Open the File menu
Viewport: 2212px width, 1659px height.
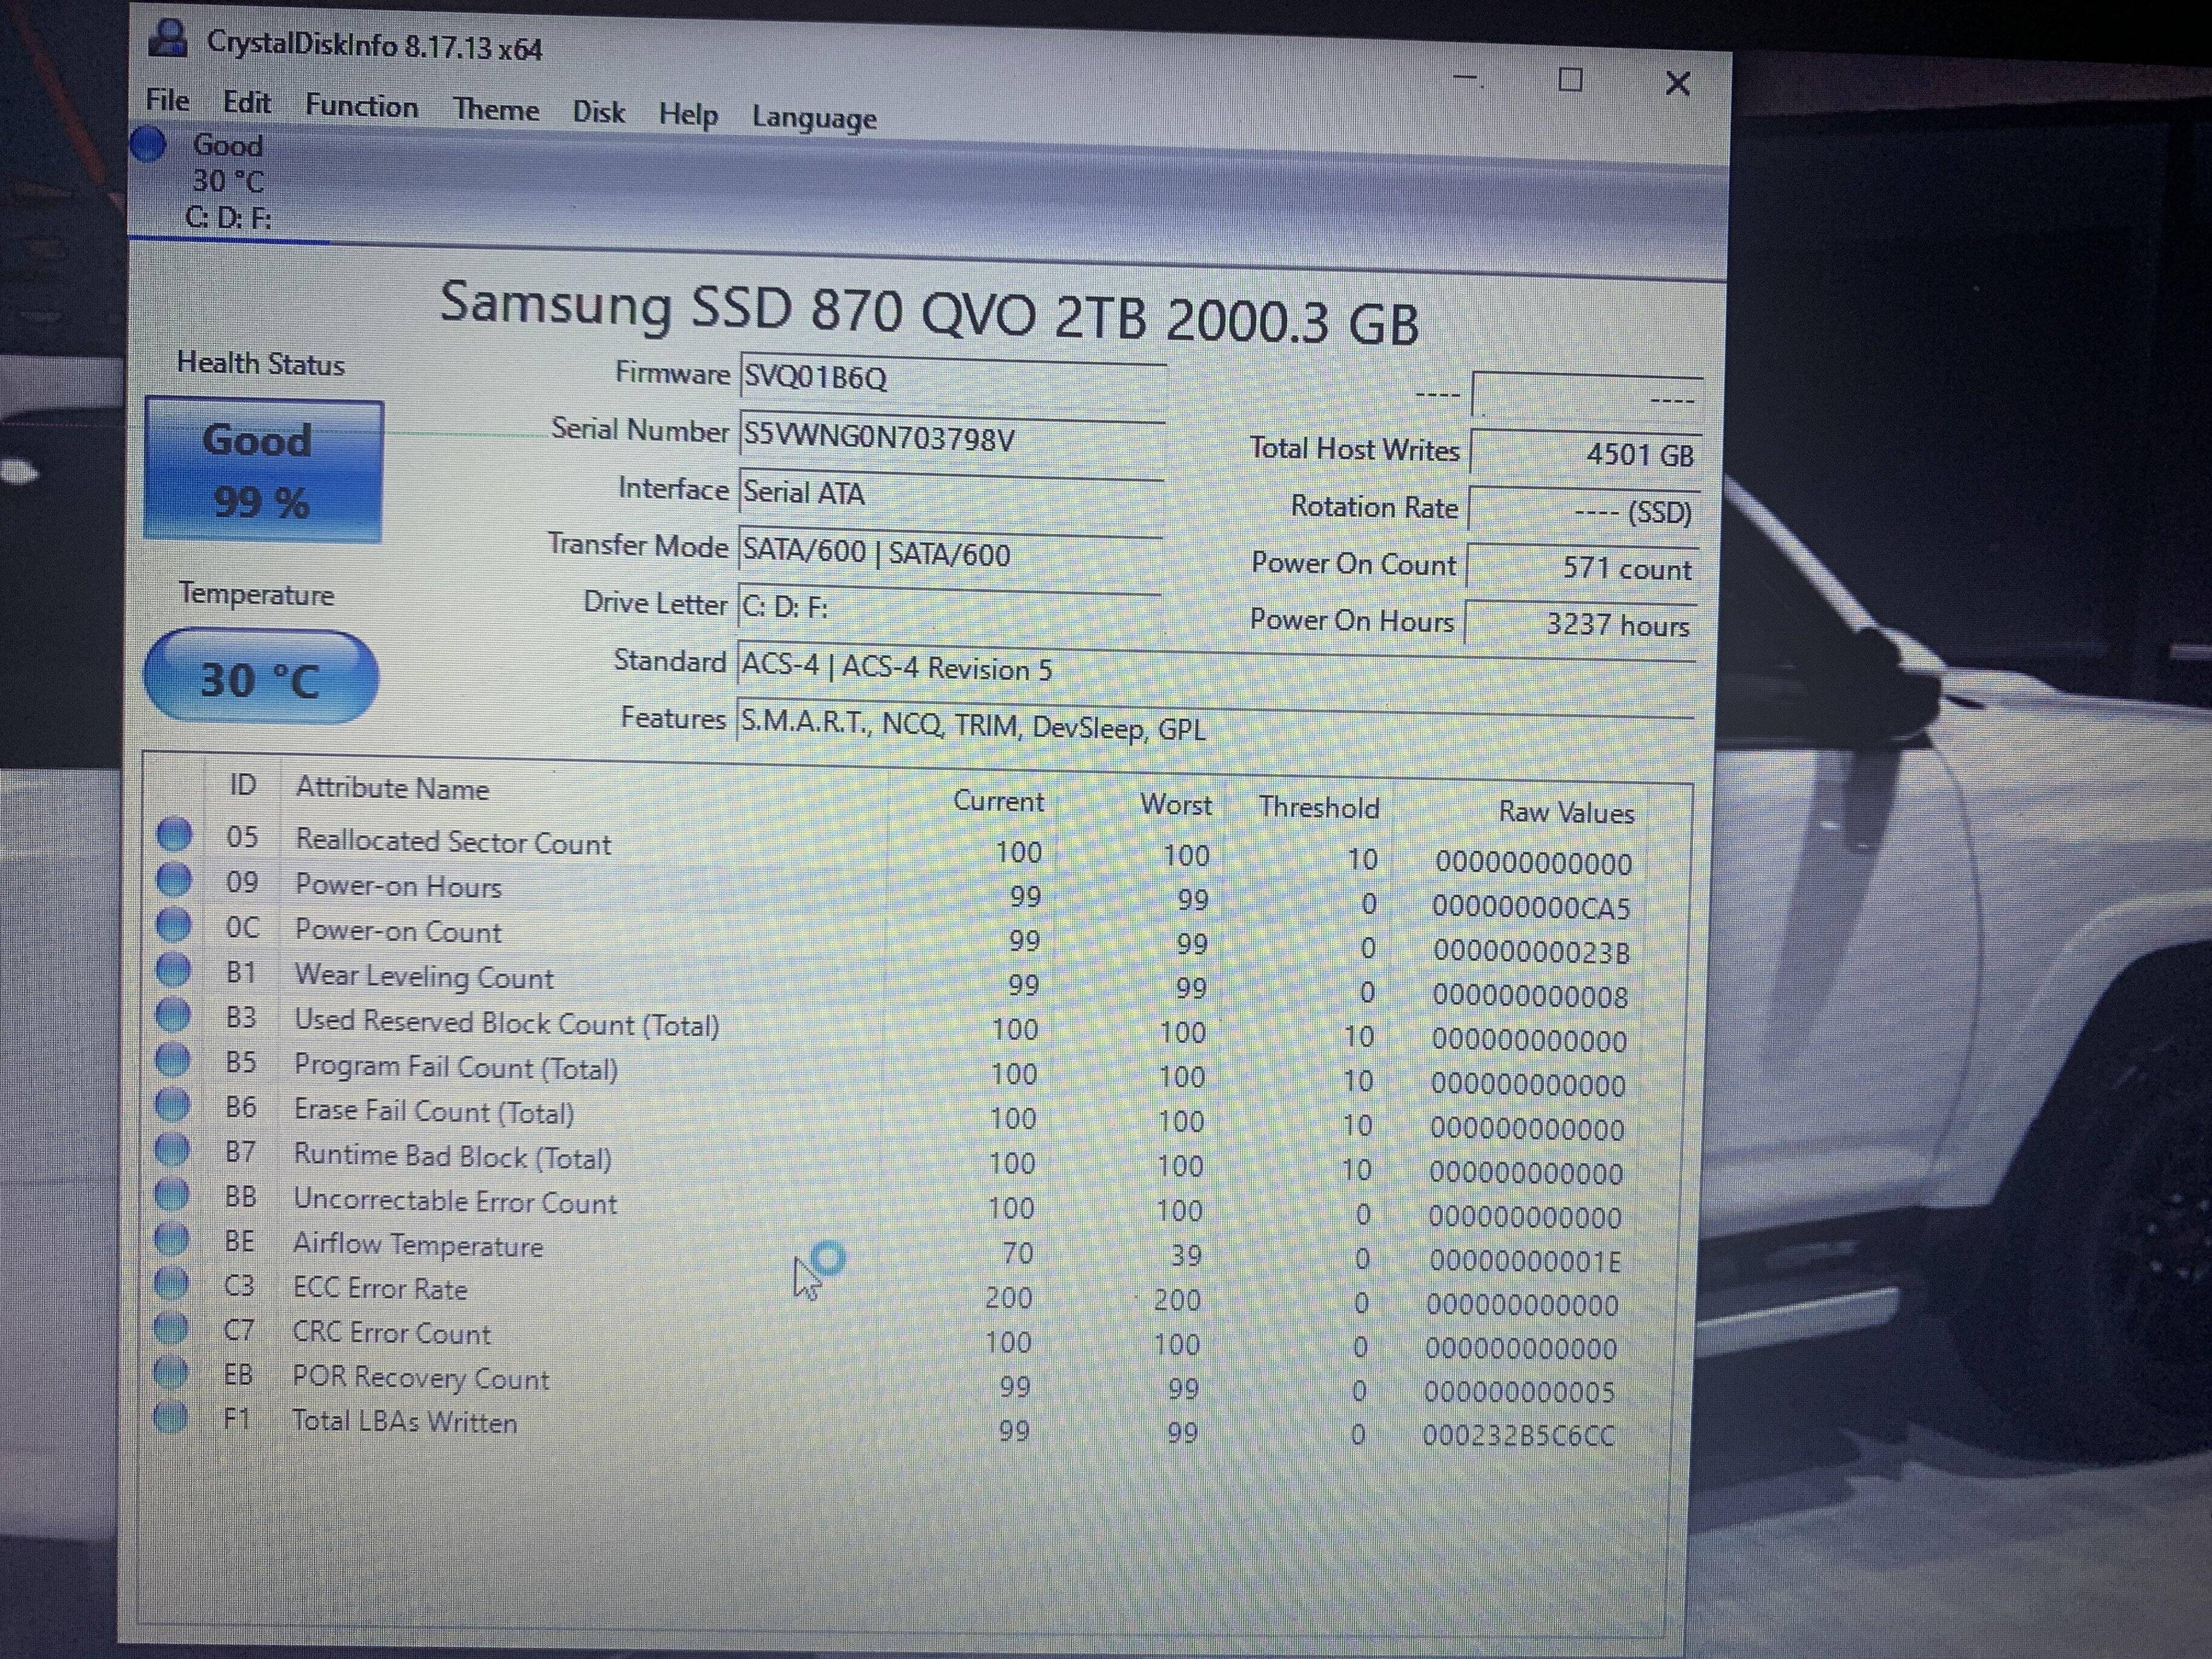[167, 101]
